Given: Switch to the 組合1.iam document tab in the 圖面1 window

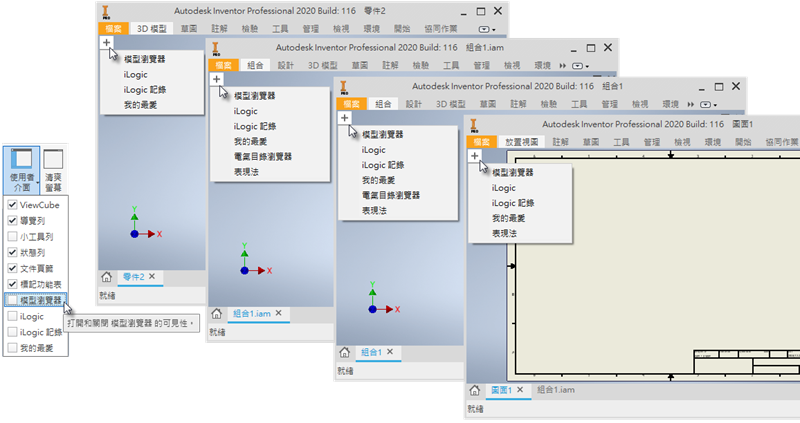Looking at the screenshot, I should pyautogui.click(x=556, y=390).
